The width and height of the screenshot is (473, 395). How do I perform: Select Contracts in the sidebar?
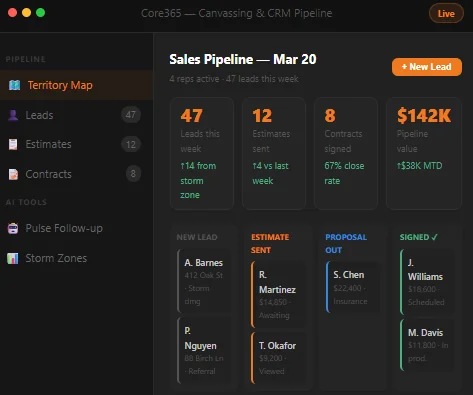(x=76, y=174)
